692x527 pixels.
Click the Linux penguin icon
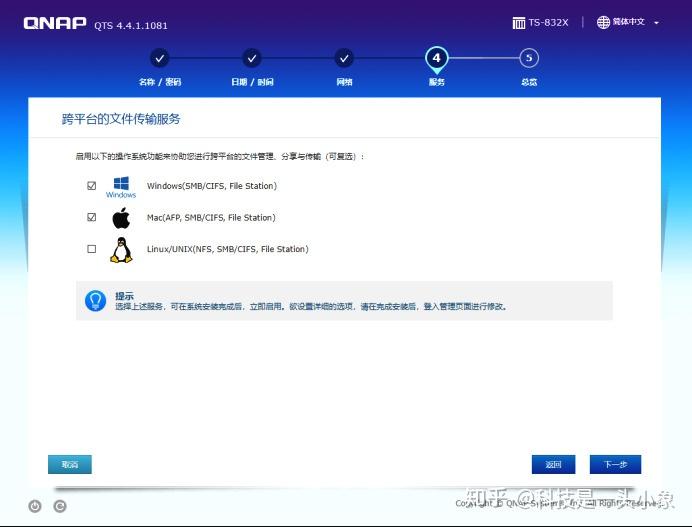(x=121, y=250)
